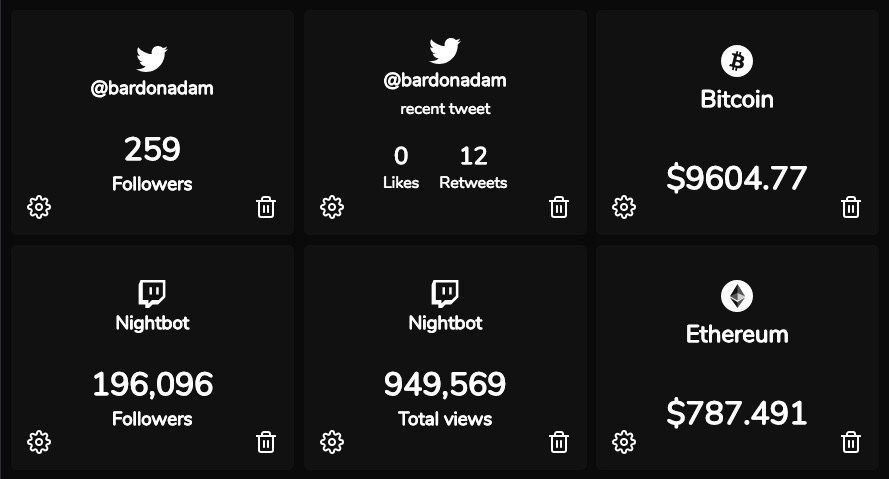Open settings for the Twitter followers widget
The width and height of the screenshot is (889, 479).
click(x=39, y=207)
